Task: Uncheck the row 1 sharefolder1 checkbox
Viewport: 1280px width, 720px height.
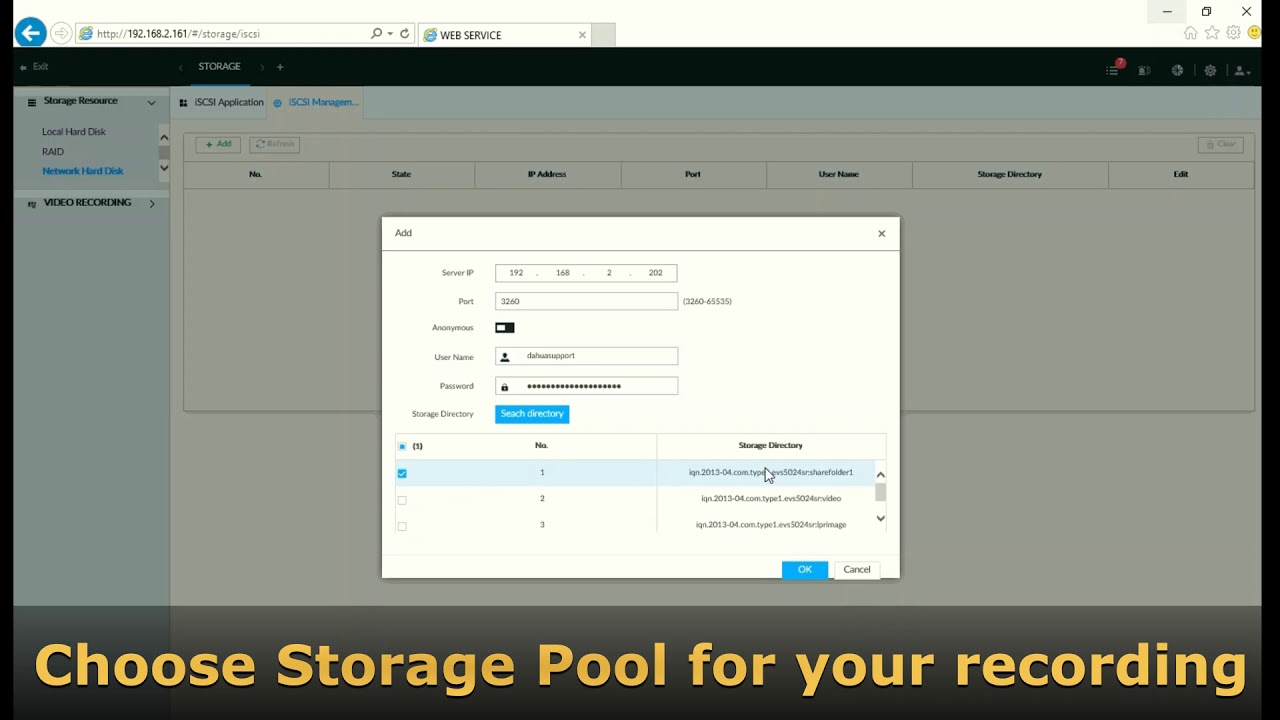Action: pos(402,473)
